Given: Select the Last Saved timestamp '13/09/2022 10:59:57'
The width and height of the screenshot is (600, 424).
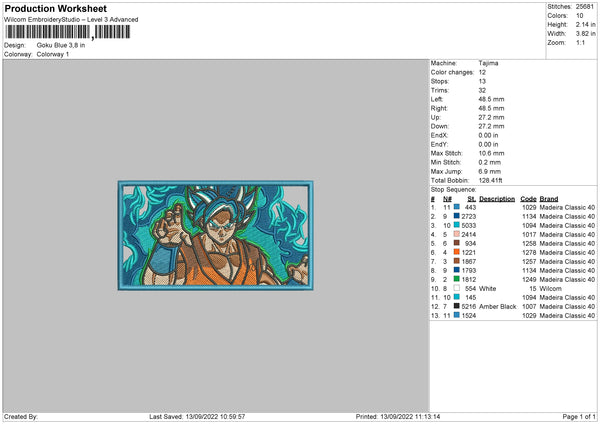Looking at the screenshot, I should 215,417.
